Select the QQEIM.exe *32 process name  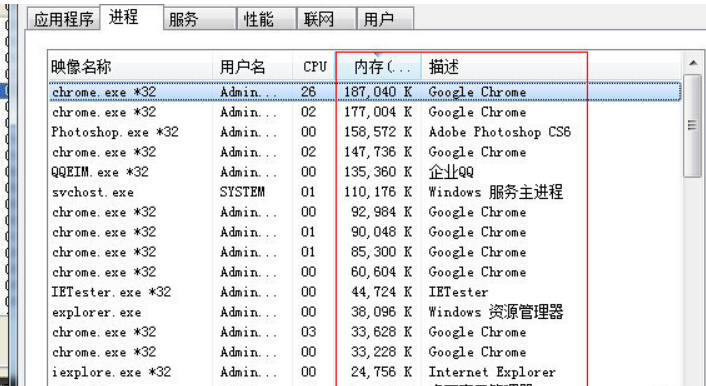coord(100,172)
